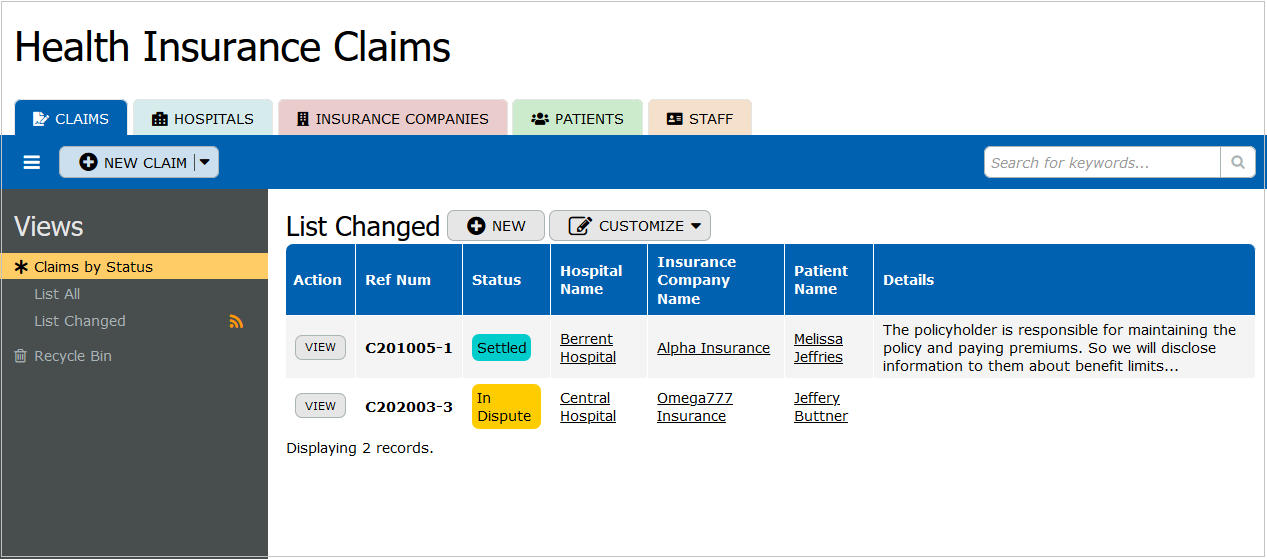Click the Patients tab people icon

click(540, 119)
